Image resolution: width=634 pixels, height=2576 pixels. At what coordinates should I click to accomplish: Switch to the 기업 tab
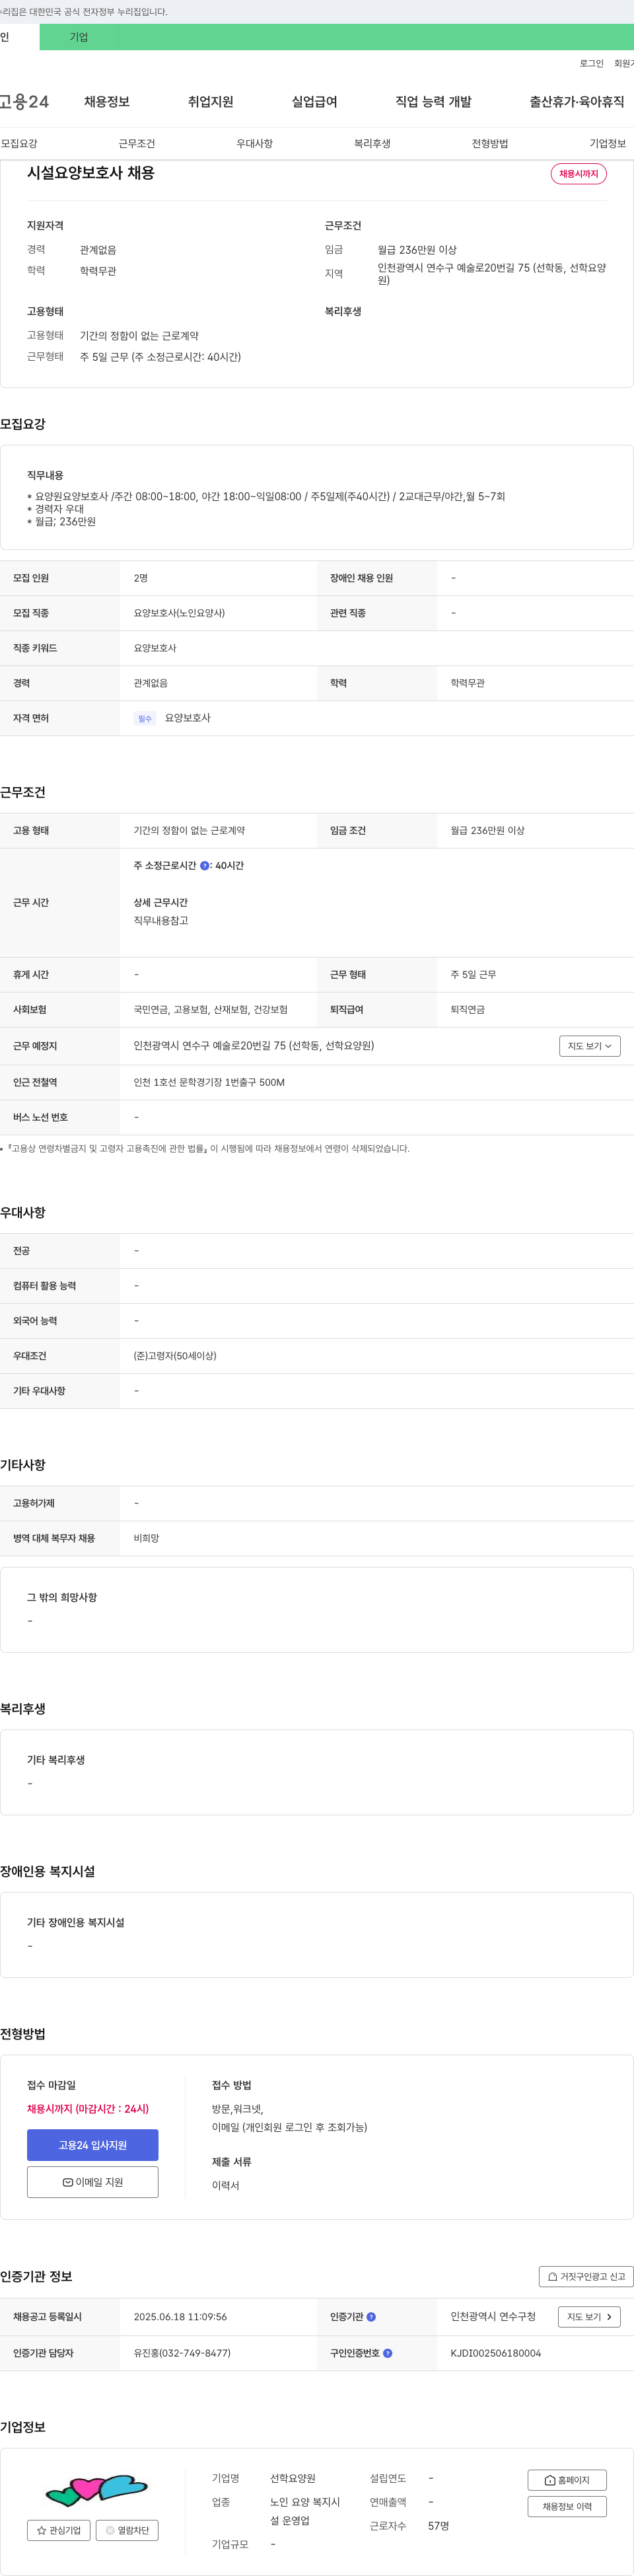pos(79,37)
